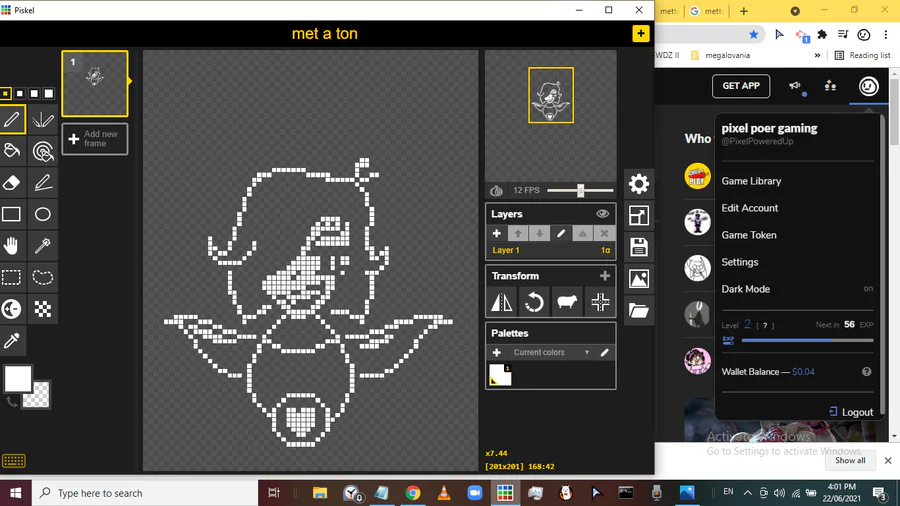Click the Windows search box
The image size is (900, 506).
click(145, 493)
